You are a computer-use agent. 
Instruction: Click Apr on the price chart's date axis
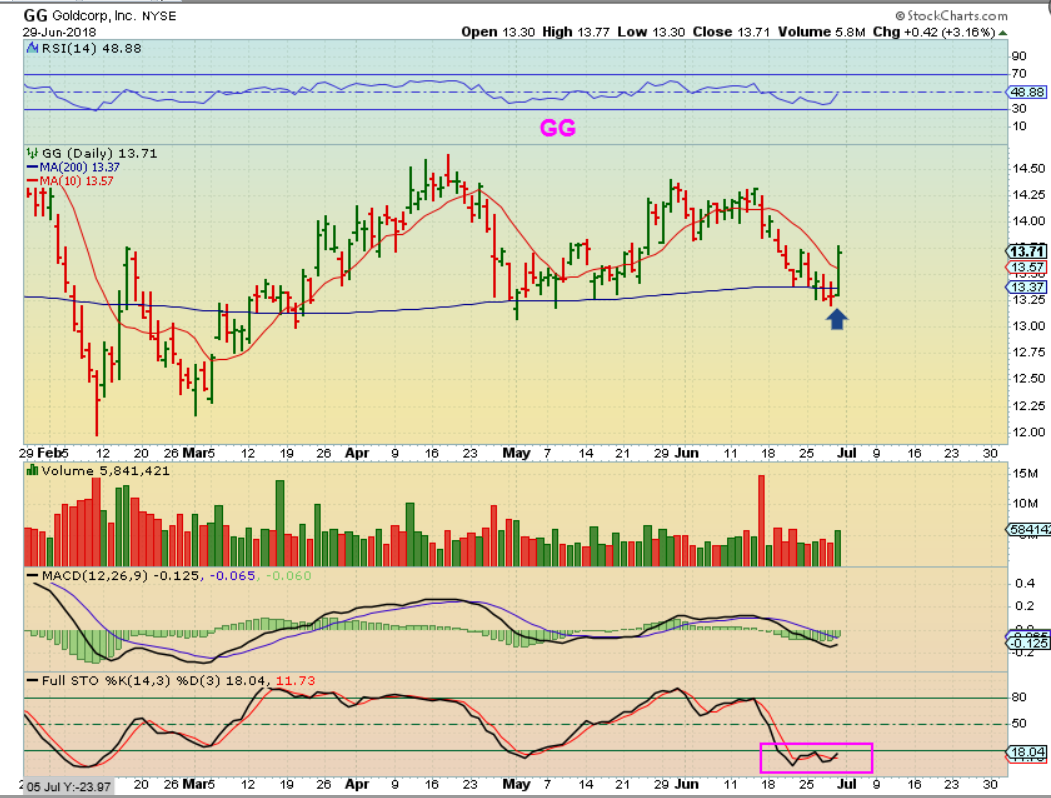tap(357, 453)
